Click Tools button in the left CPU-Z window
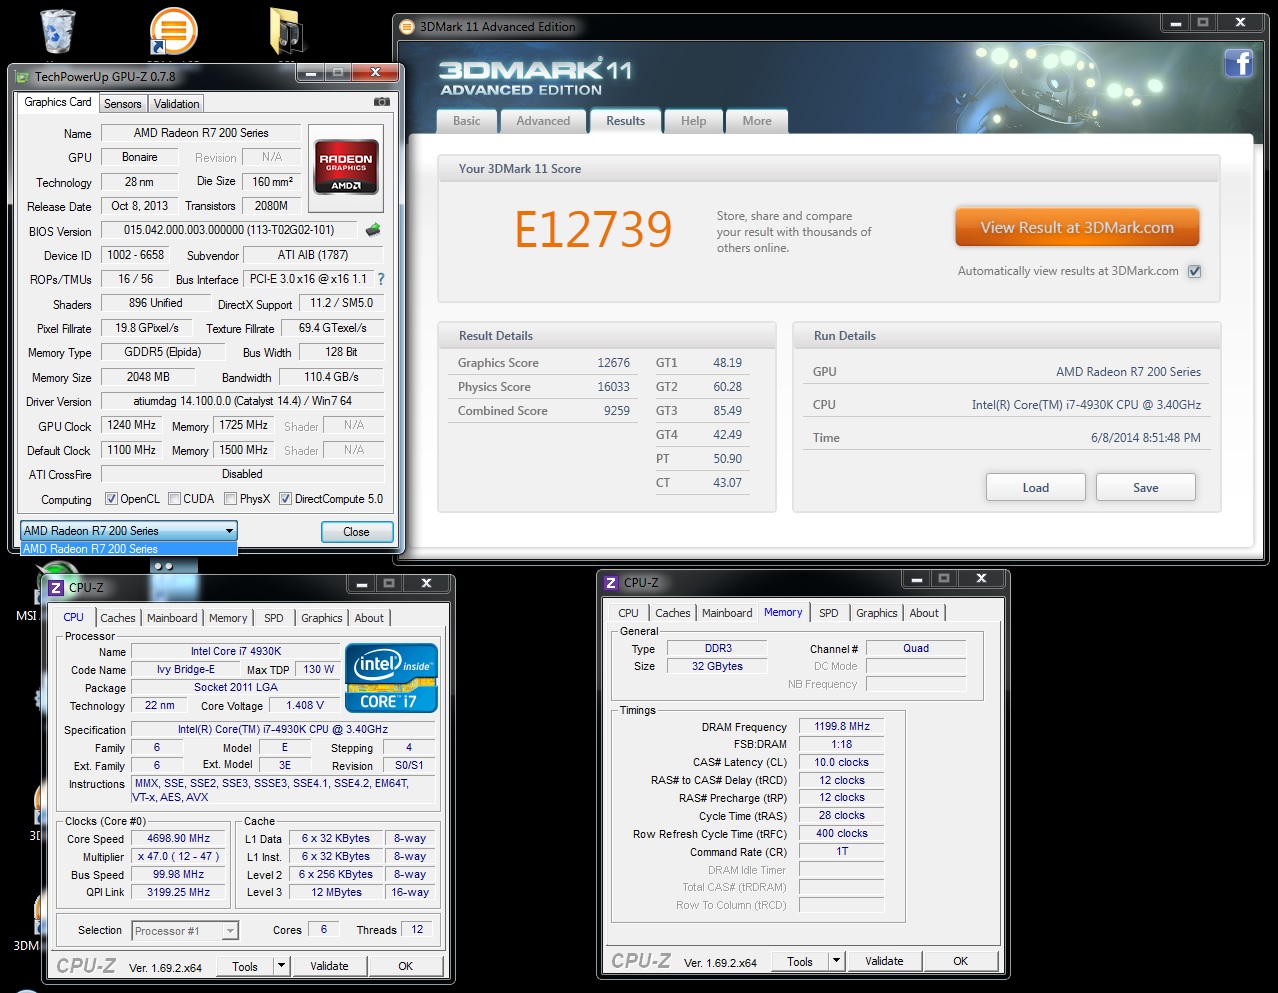 [245, 966]
